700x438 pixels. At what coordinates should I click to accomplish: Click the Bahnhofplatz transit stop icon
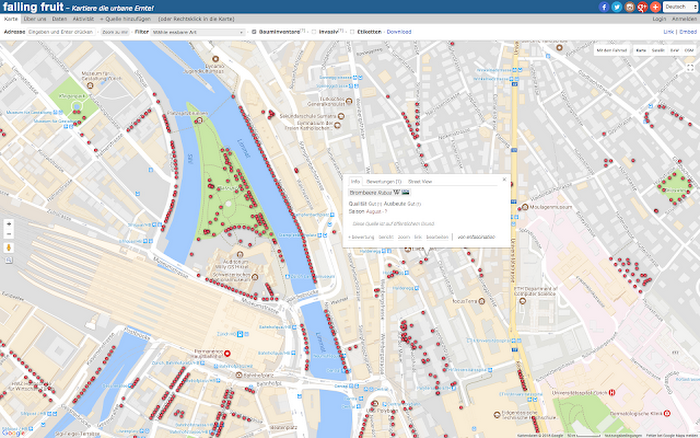(x=239, y=375)
